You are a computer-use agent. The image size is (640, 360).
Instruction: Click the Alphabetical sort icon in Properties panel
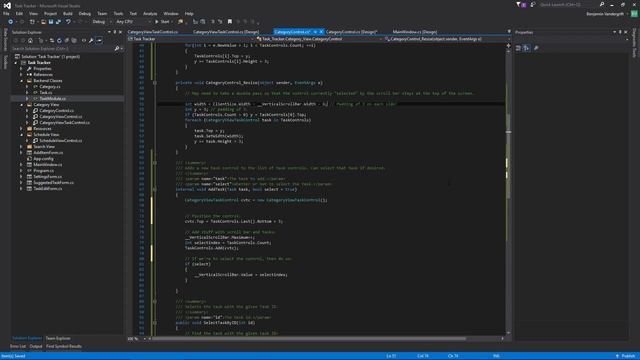[x=526, y=48]
